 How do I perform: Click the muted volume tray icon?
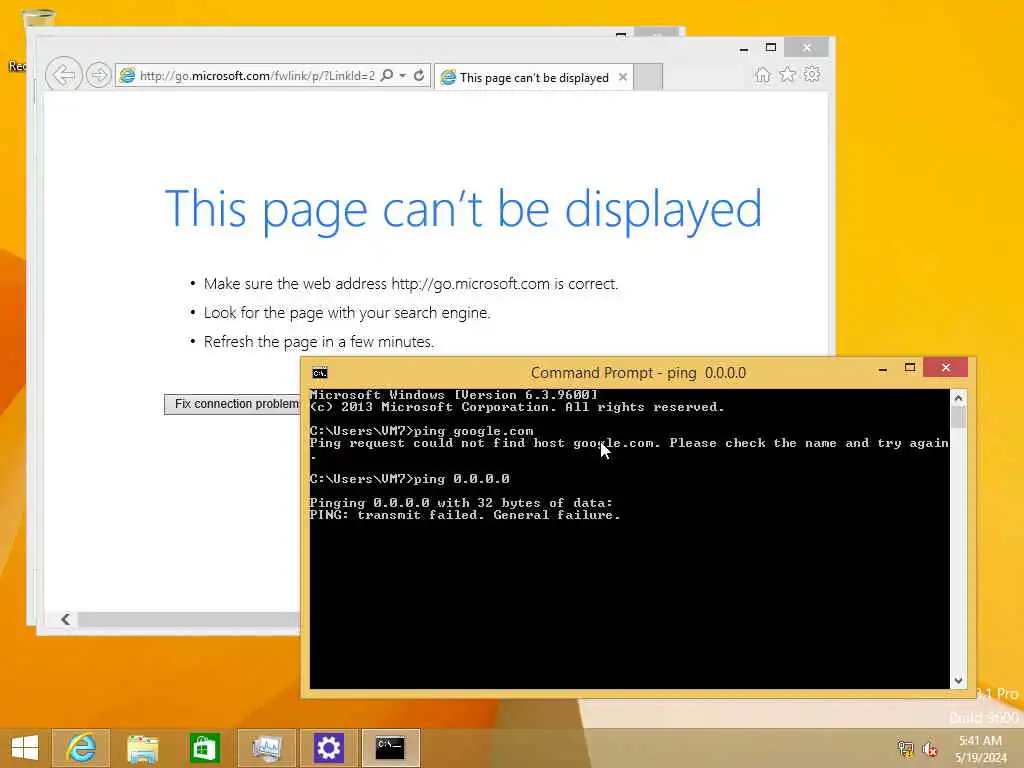(x=929, y=749)
